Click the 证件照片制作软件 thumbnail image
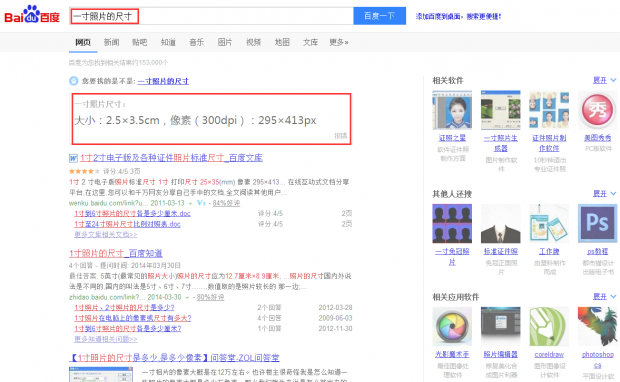Screen dimensions: 620x382 tap(549, 110)
